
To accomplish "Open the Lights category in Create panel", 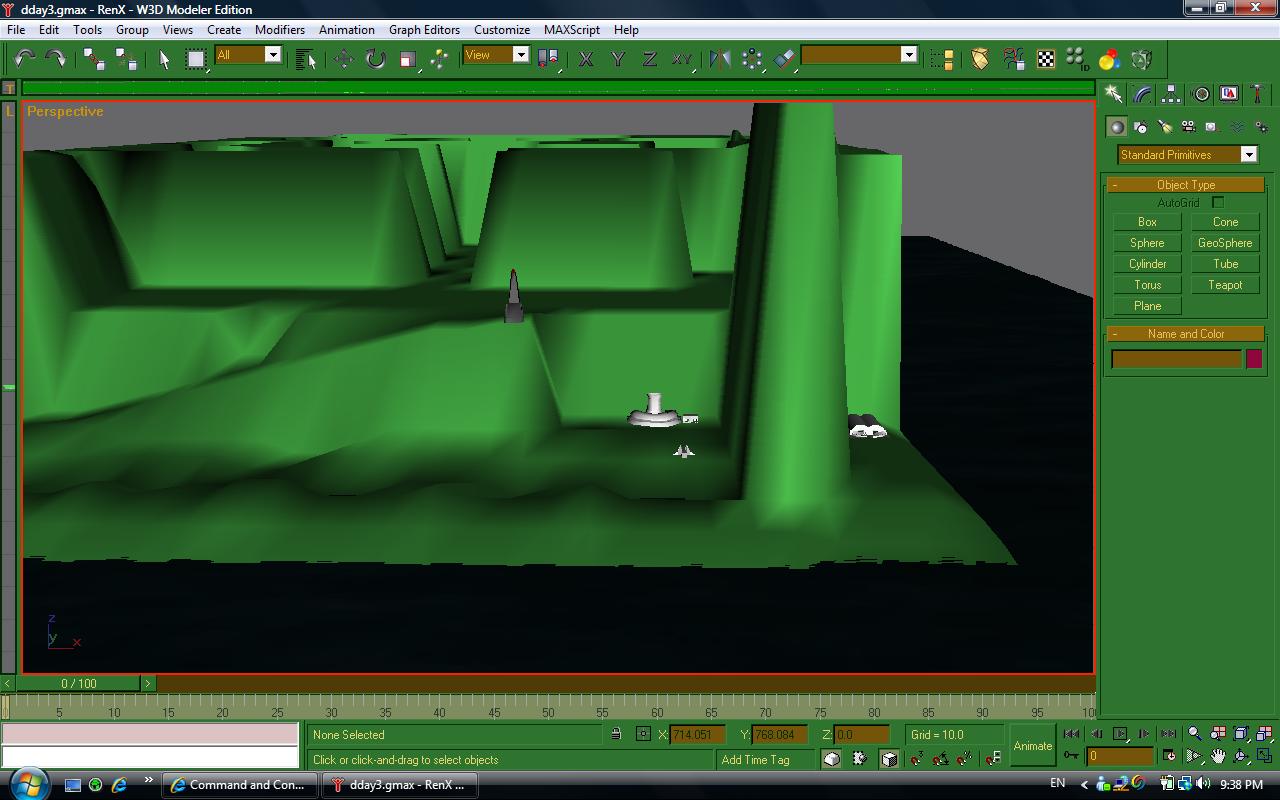I will (x=1164, y=127).
